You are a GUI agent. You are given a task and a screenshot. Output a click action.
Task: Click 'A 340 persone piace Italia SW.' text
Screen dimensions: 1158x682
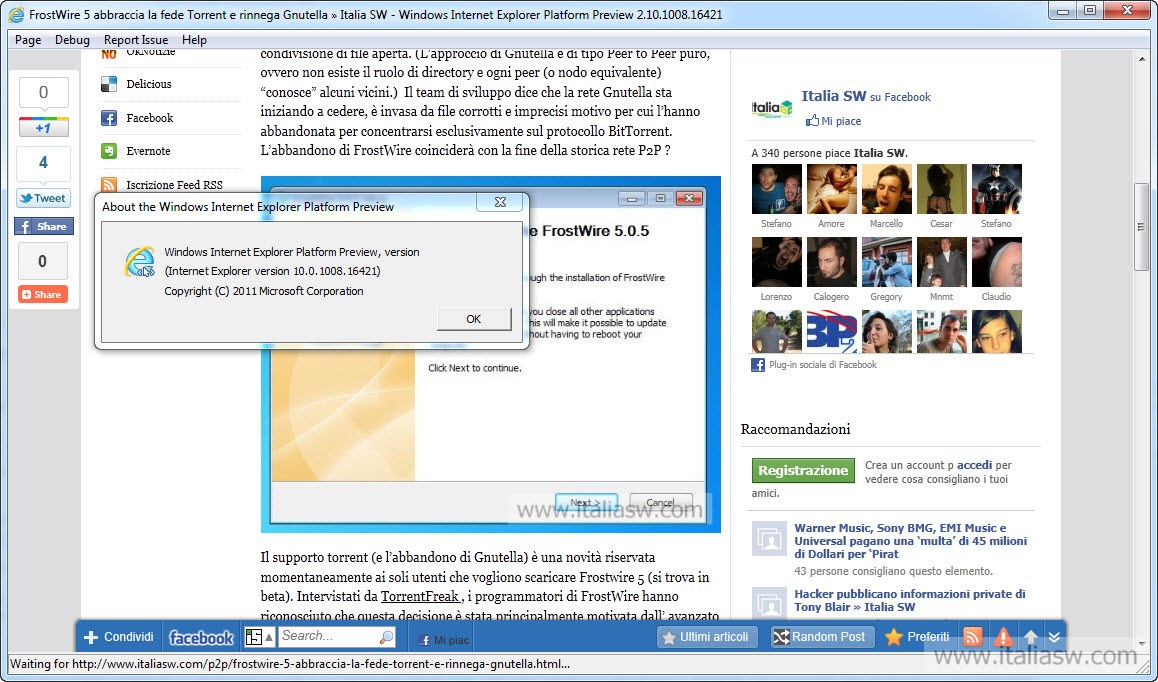829,153
